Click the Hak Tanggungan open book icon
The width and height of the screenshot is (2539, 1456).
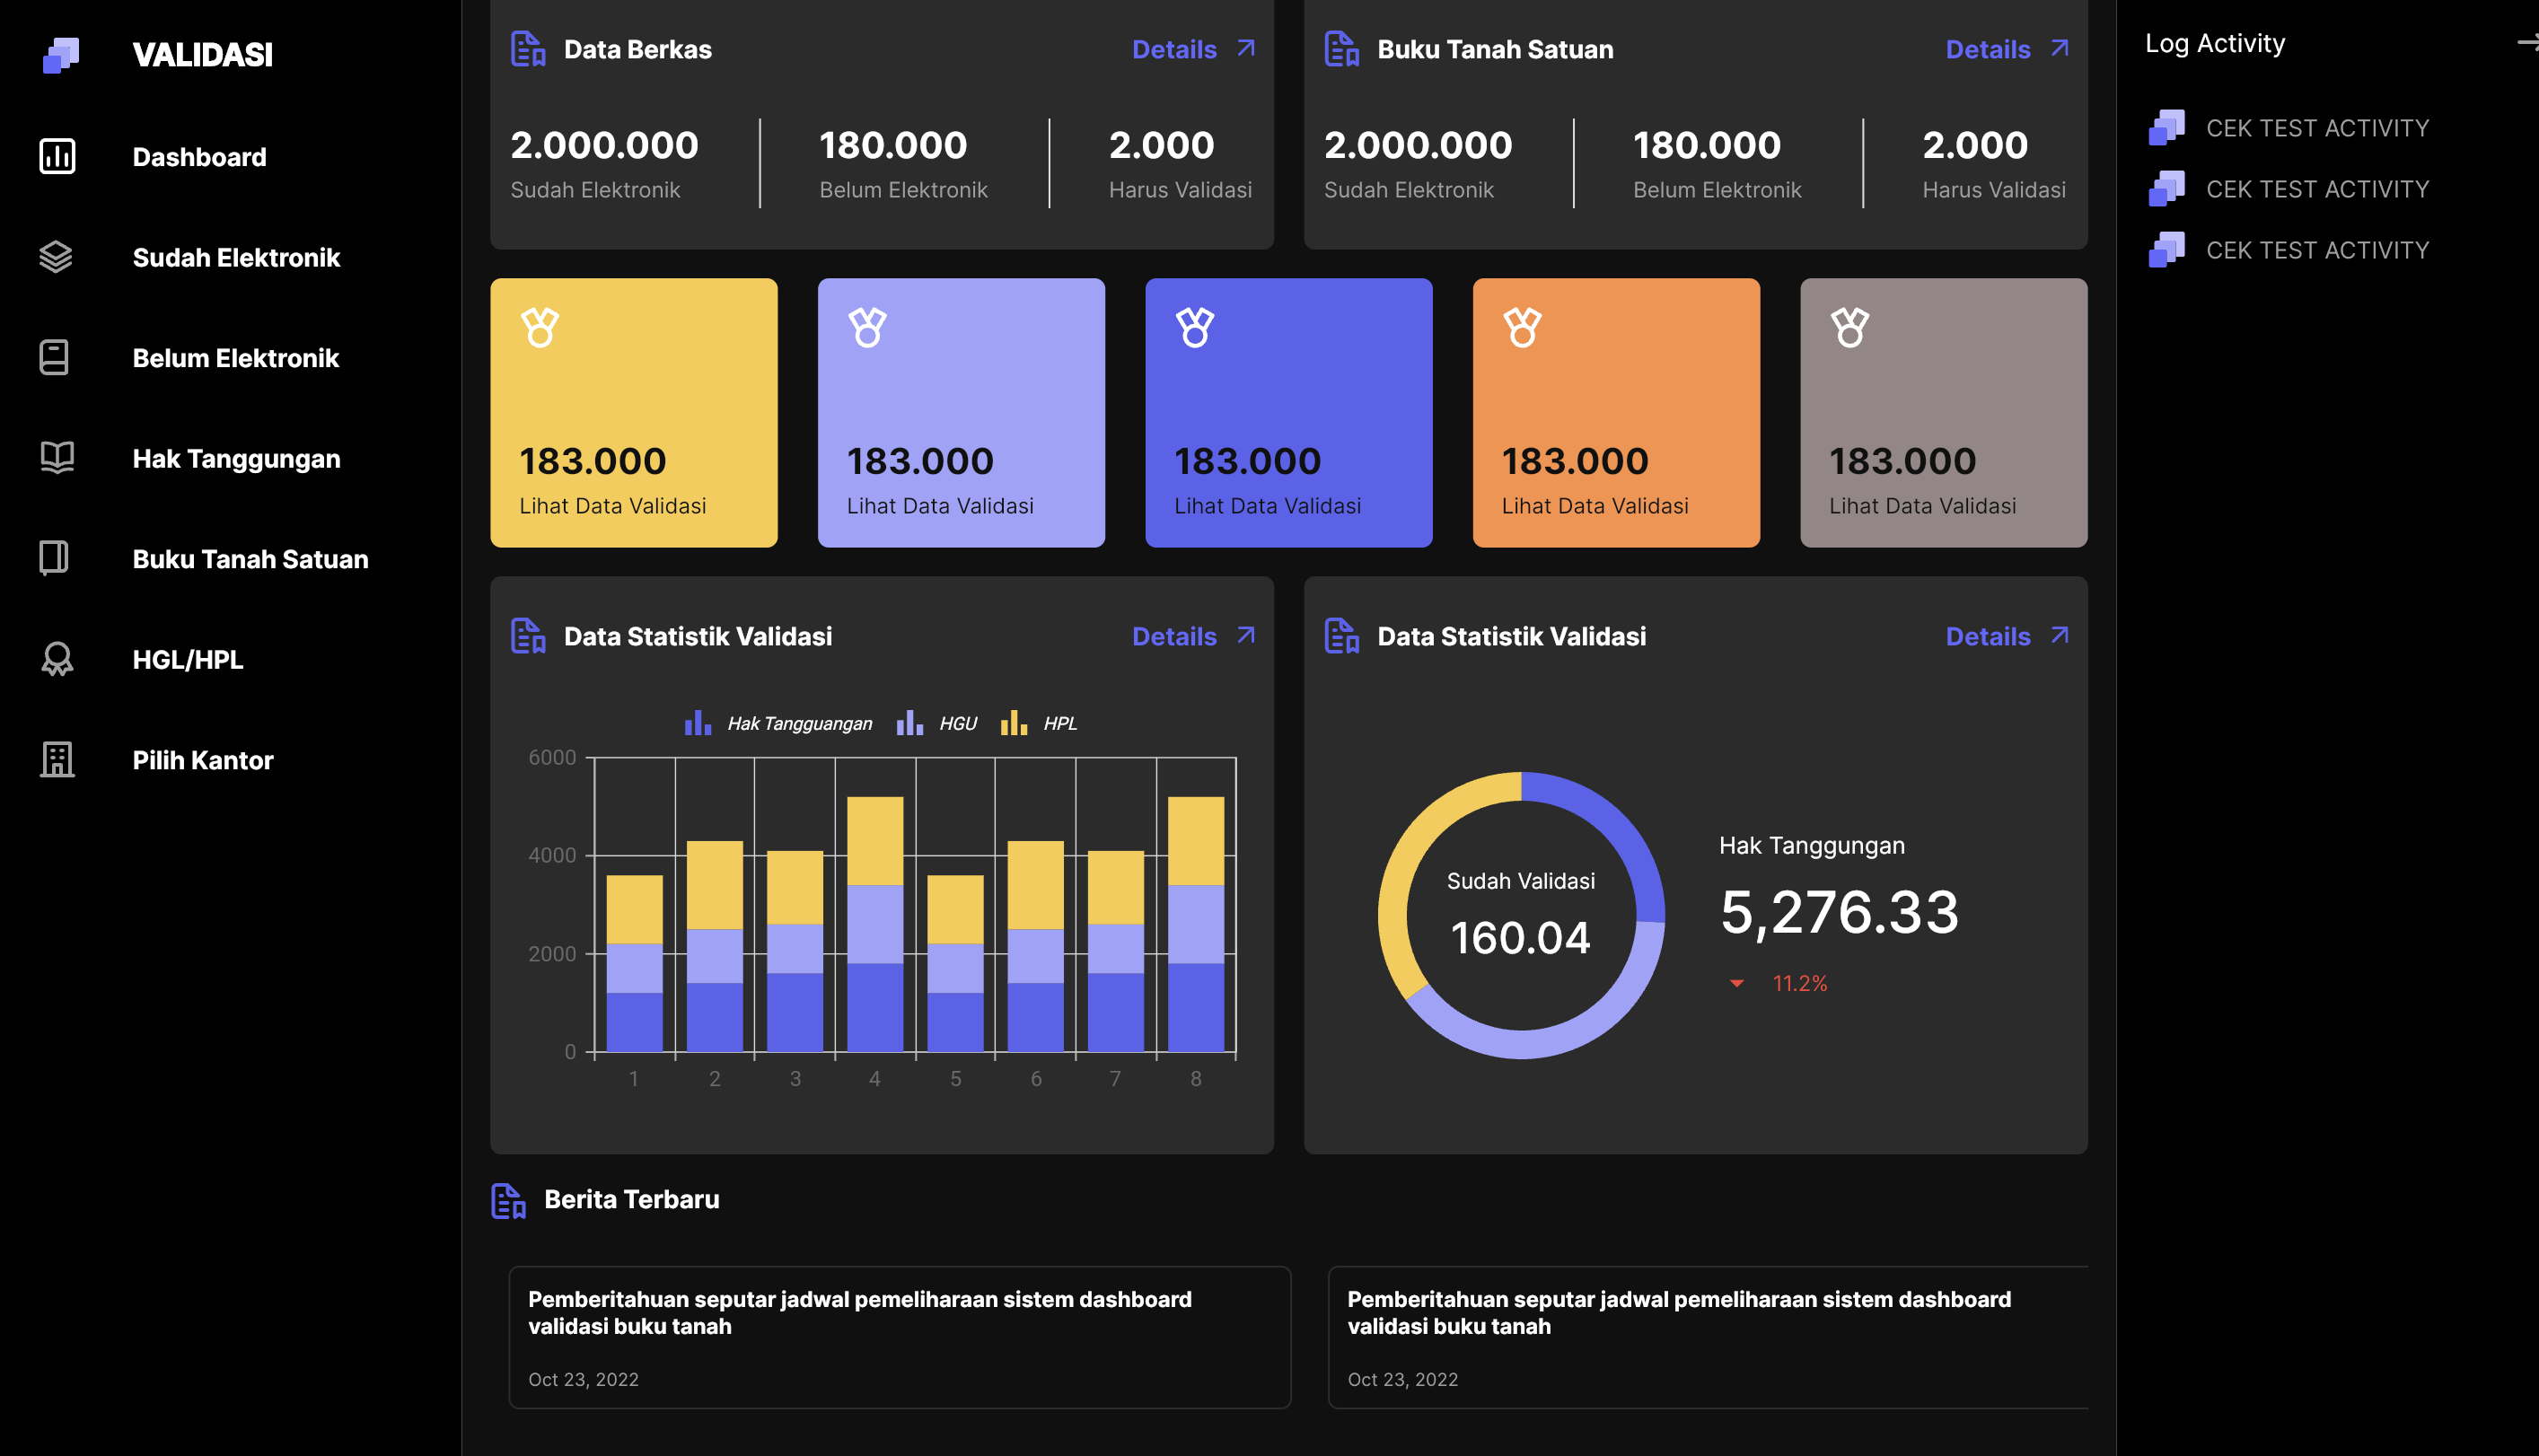[57, 458]
